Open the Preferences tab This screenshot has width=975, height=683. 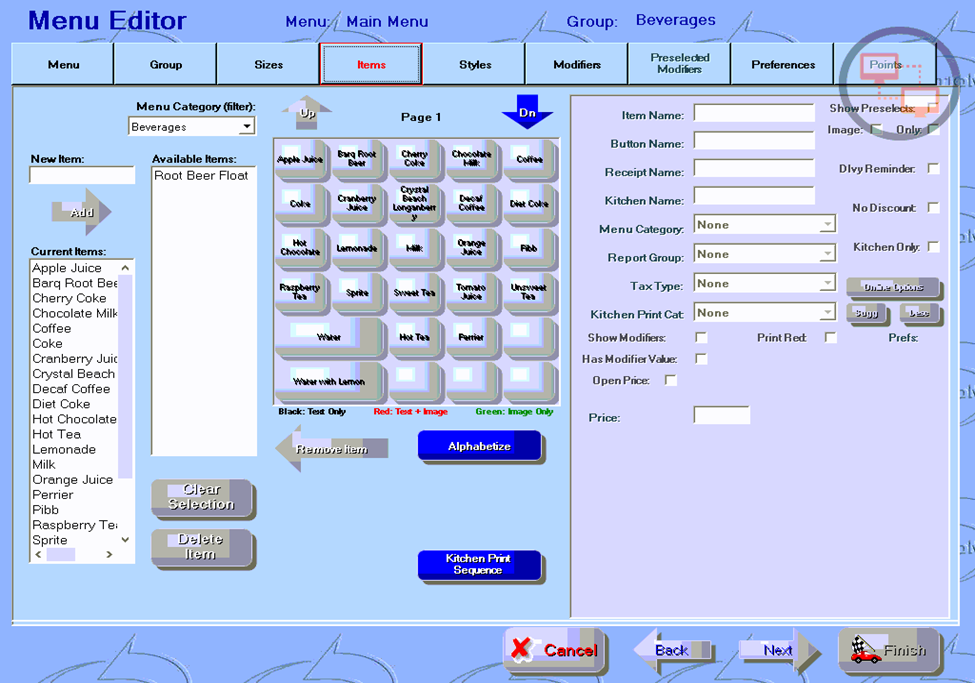782,64
